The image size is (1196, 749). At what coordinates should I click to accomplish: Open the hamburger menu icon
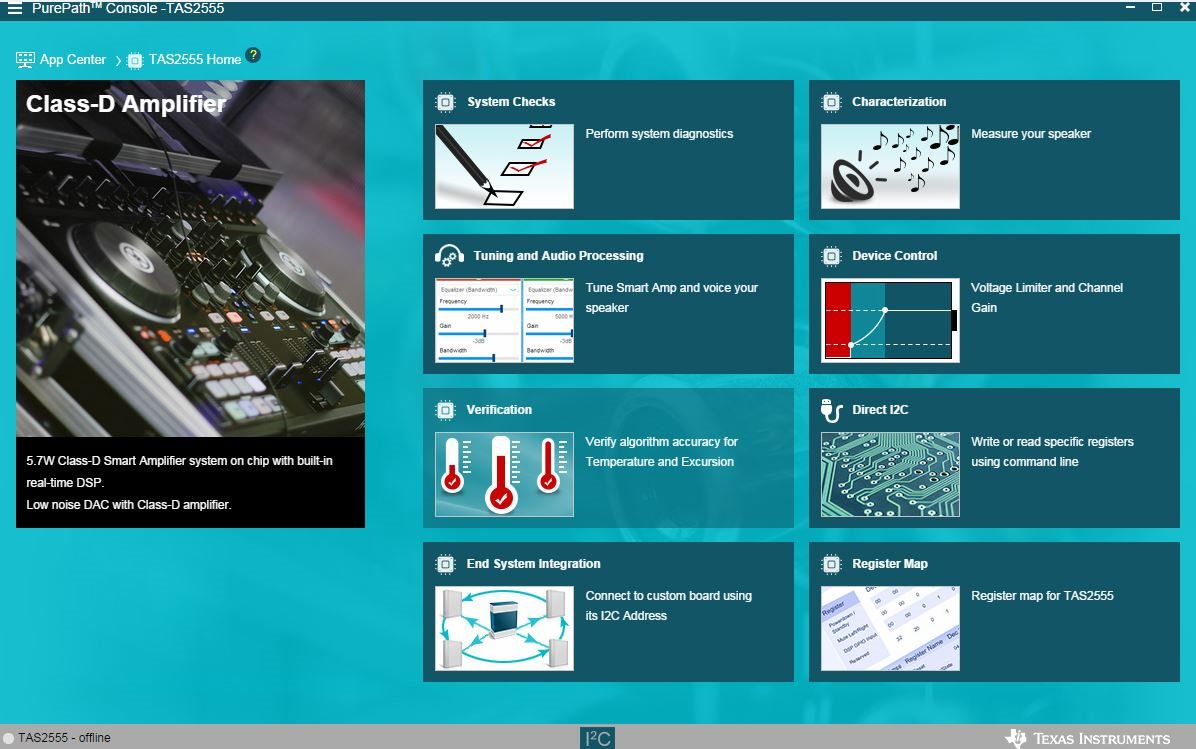point(14,8)
